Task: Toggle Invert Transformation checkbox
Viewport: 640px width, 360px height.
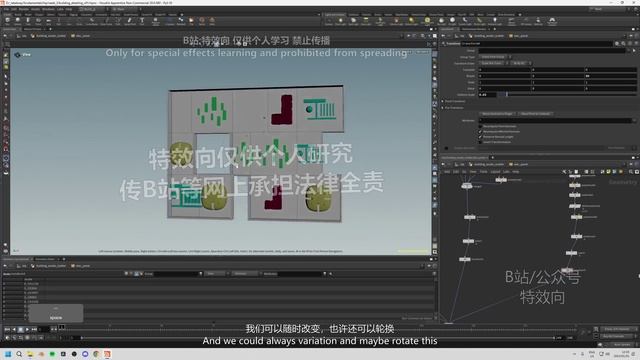Action: click(x=480, y=142)
